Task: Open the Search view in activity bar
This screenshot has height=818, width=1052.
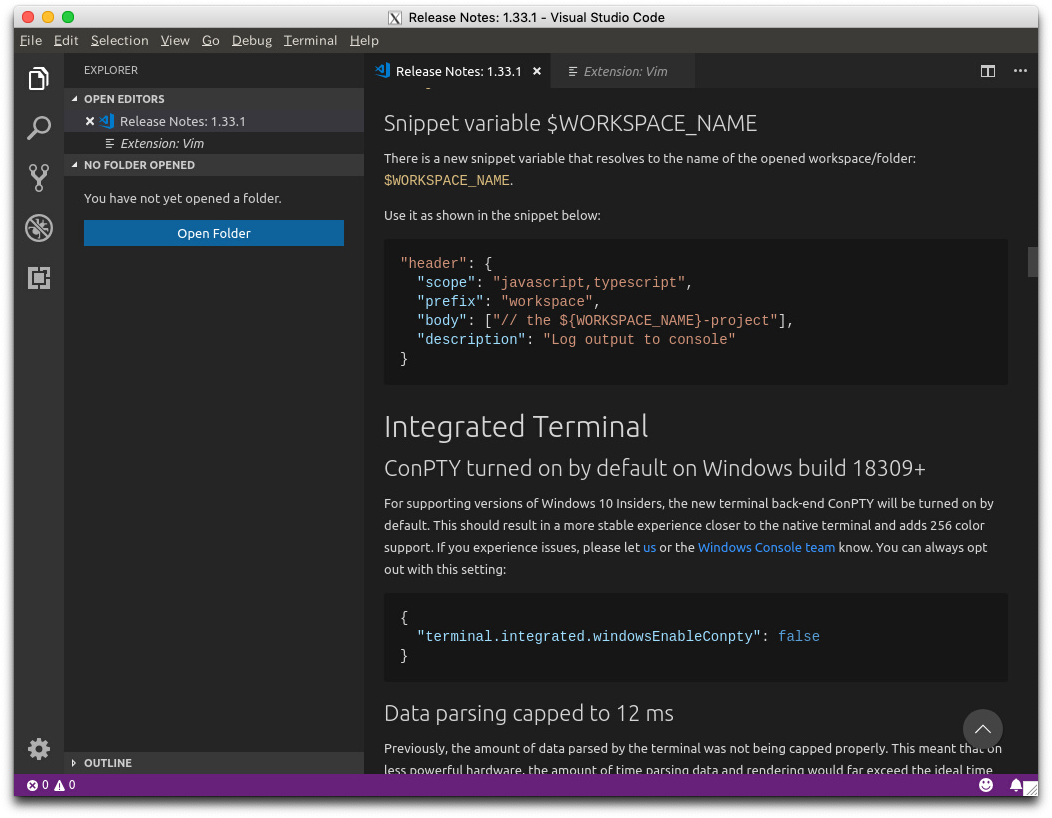Action: point(38,127)
